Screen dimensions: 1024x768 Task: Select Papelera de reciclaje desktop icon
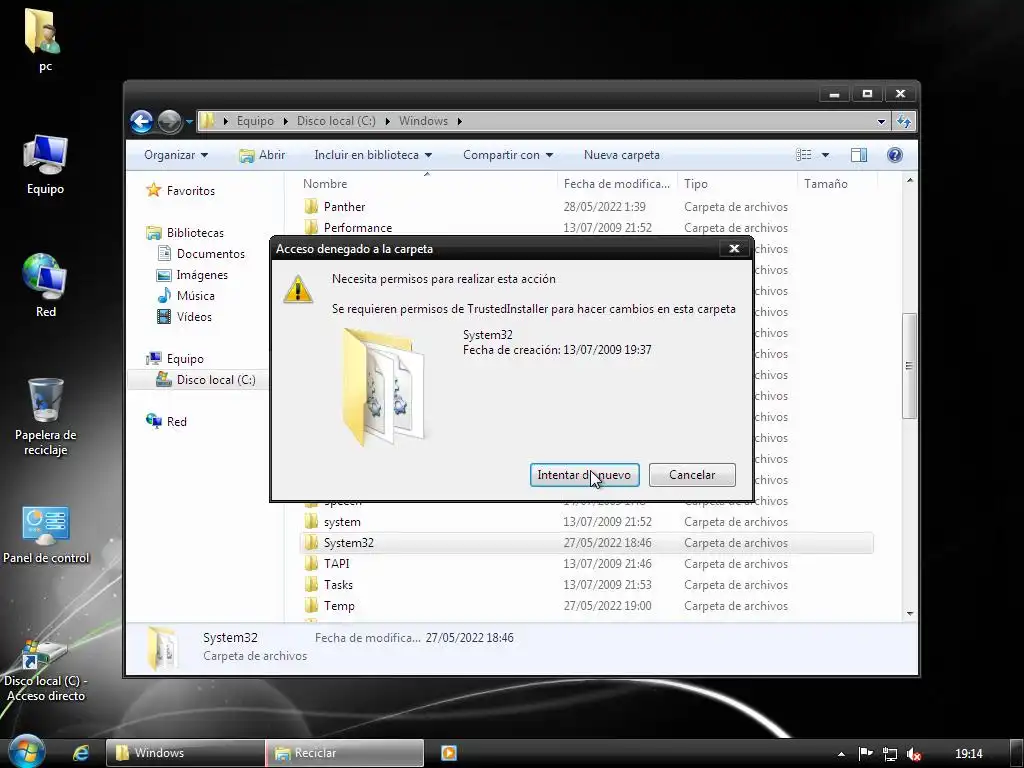click(46, 417)
